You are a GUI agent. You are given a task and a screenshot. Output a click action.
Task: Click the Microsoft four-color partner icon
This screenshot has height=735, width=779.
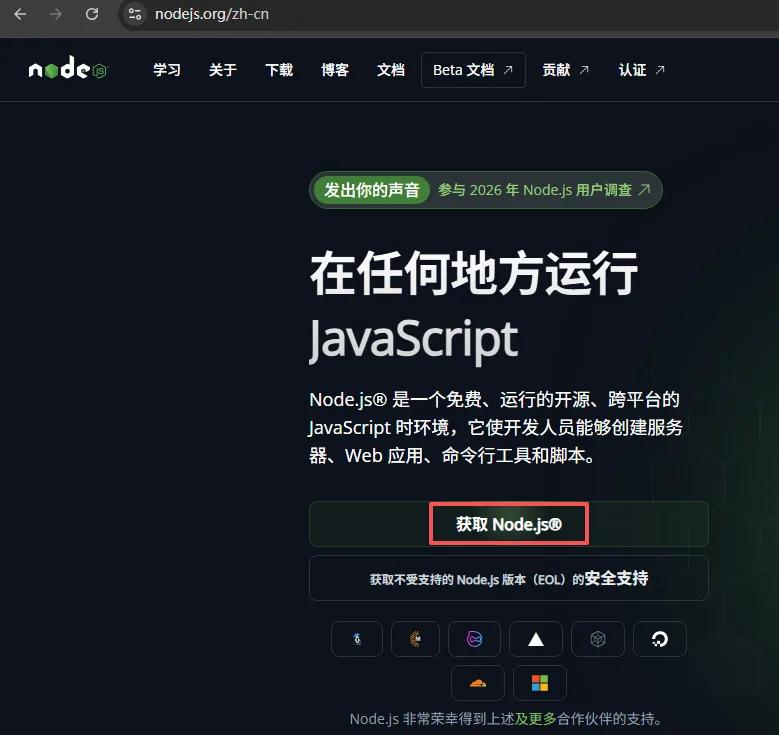[x=540, y=683]
